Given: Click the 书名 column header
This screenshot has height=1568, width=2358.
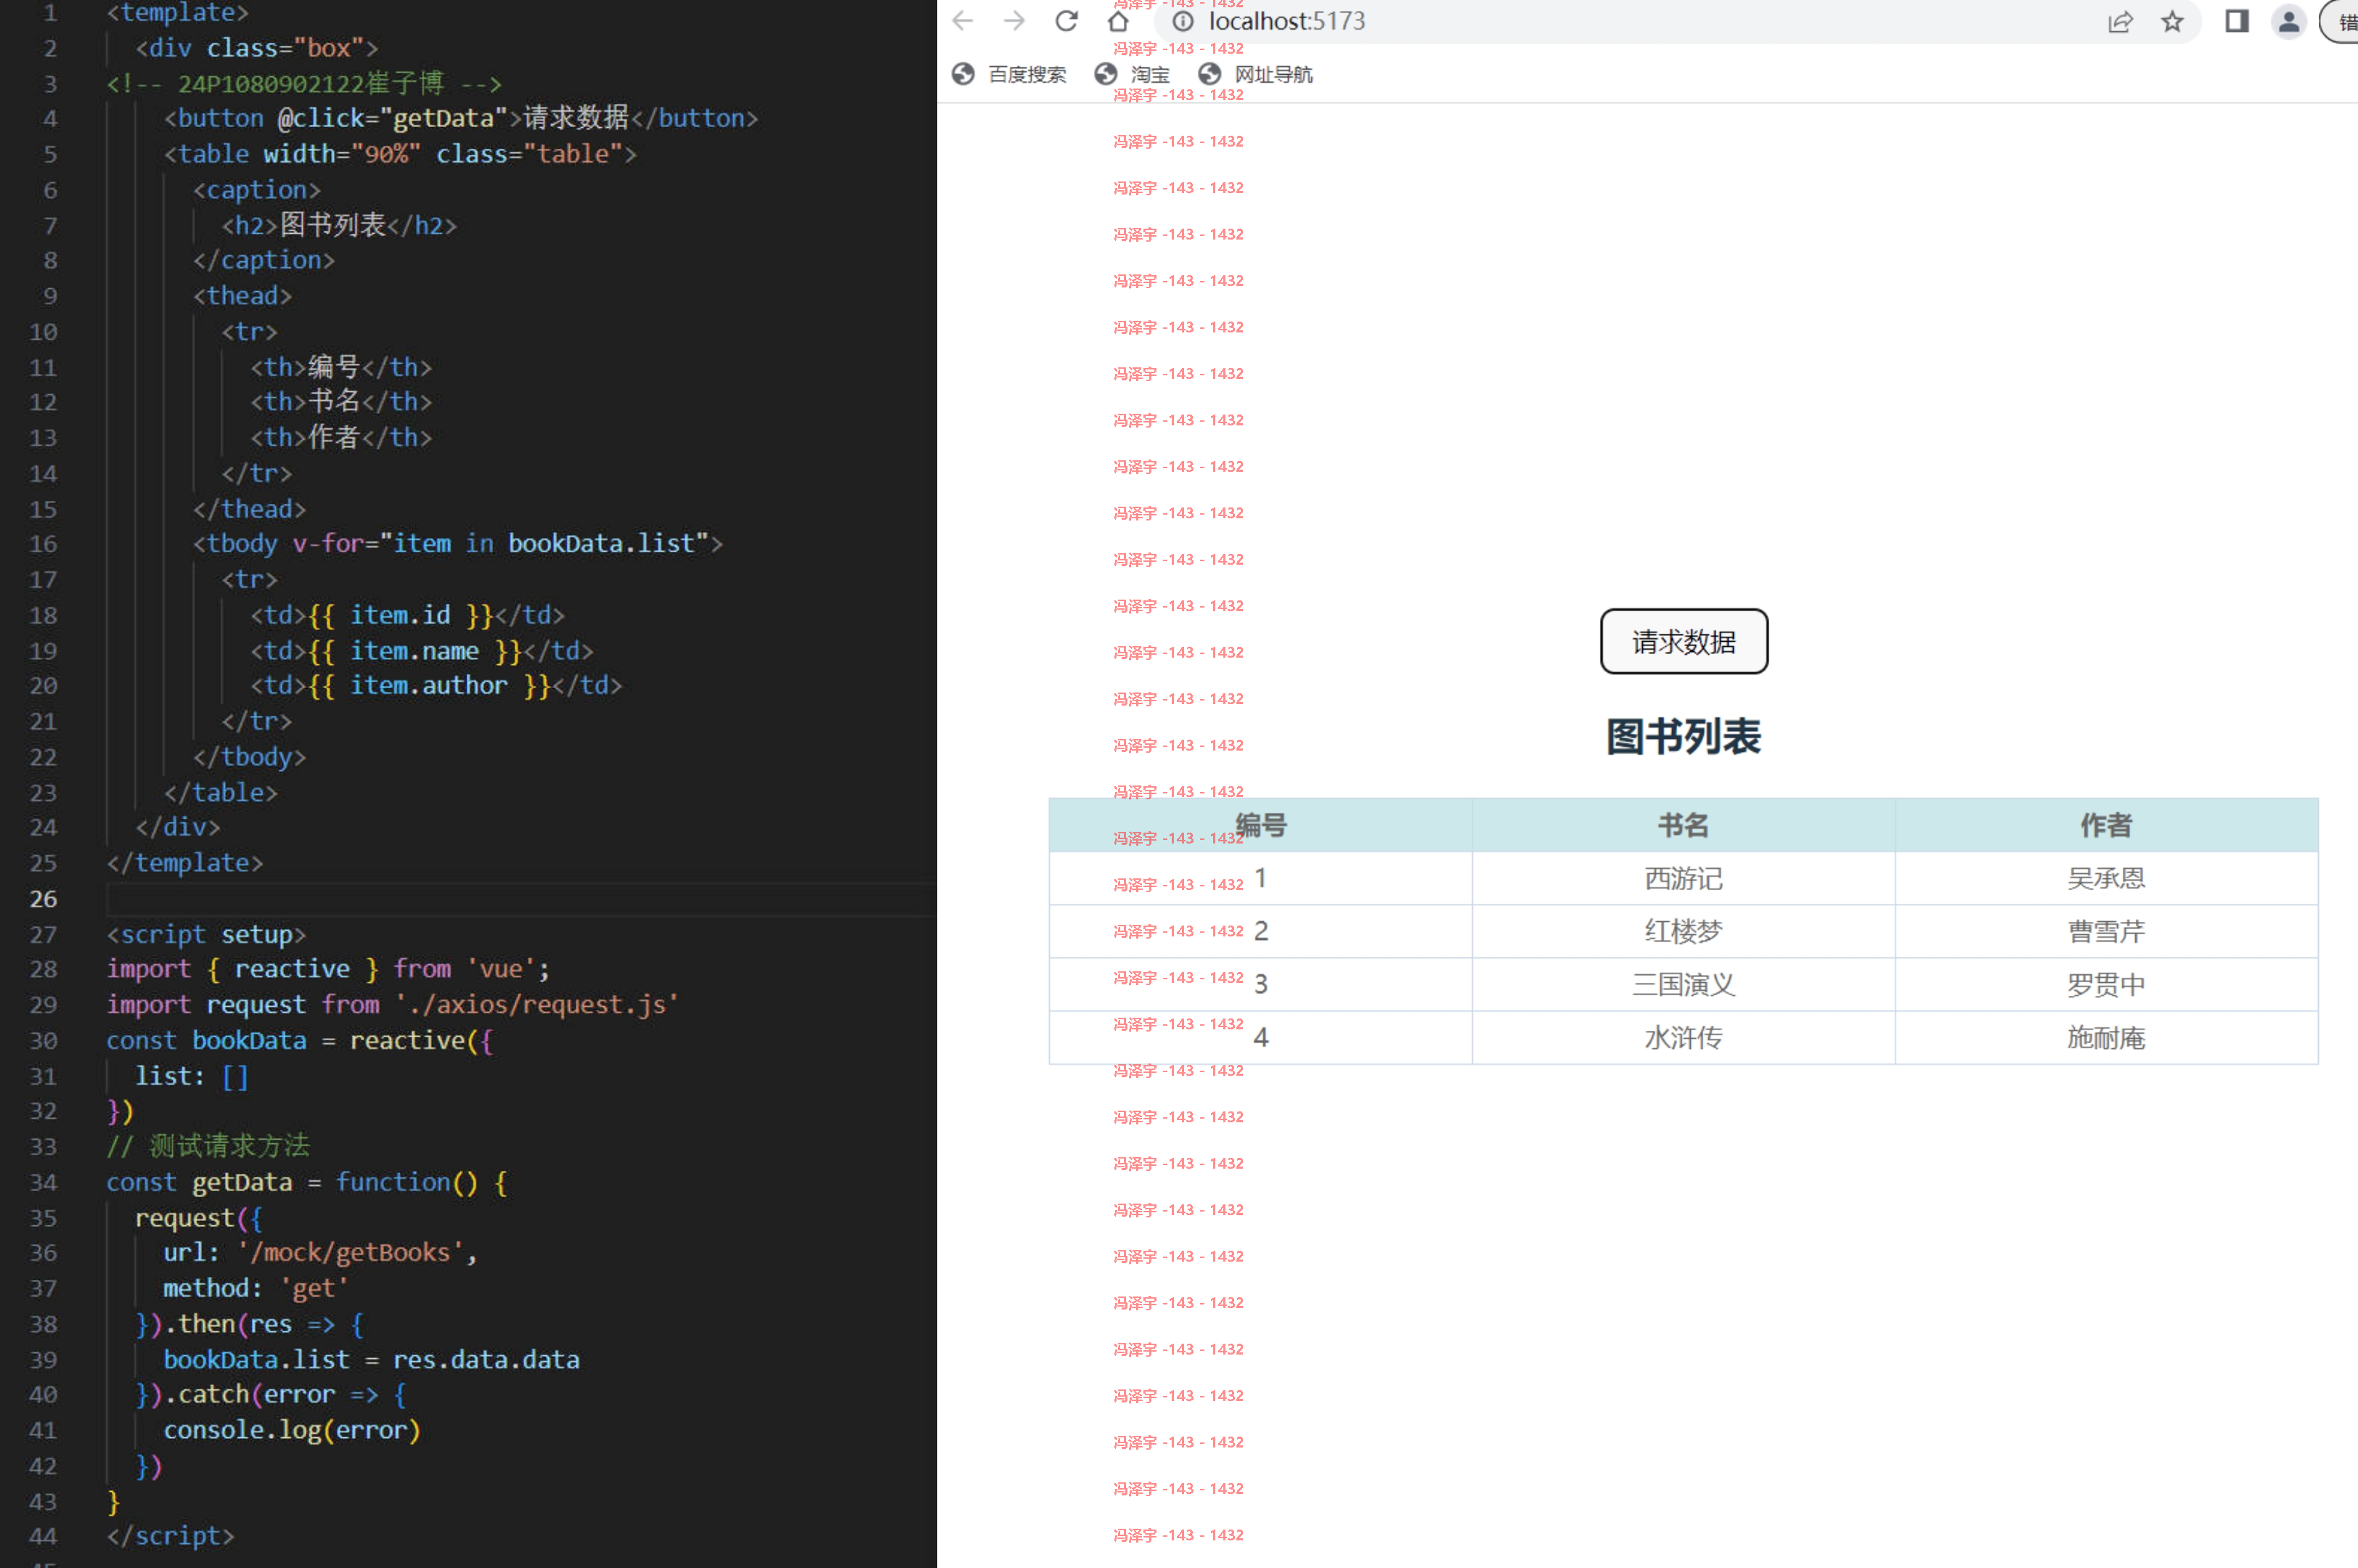Looking at the screenshot, I should pyautogui.click(x=1683, y=825).
